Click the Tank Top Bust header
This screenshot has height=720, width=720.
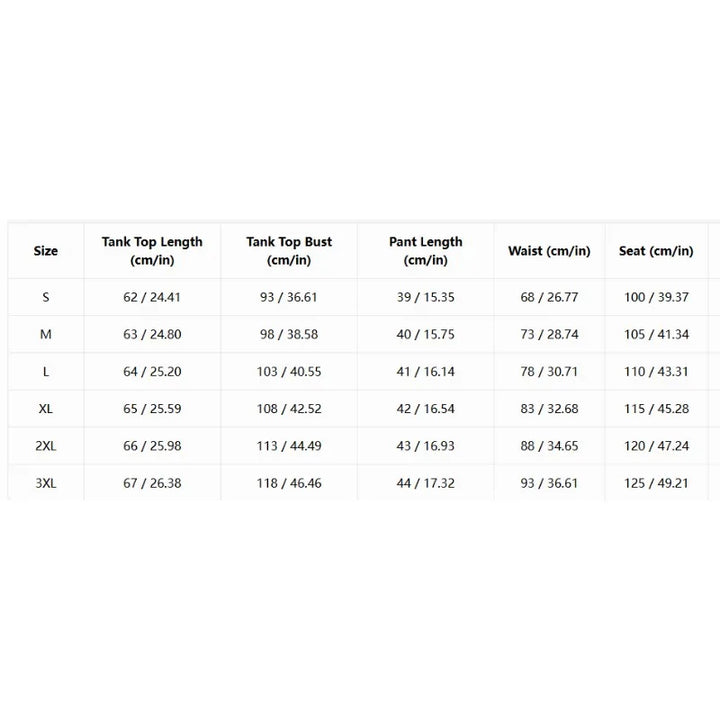pos(289,251)
